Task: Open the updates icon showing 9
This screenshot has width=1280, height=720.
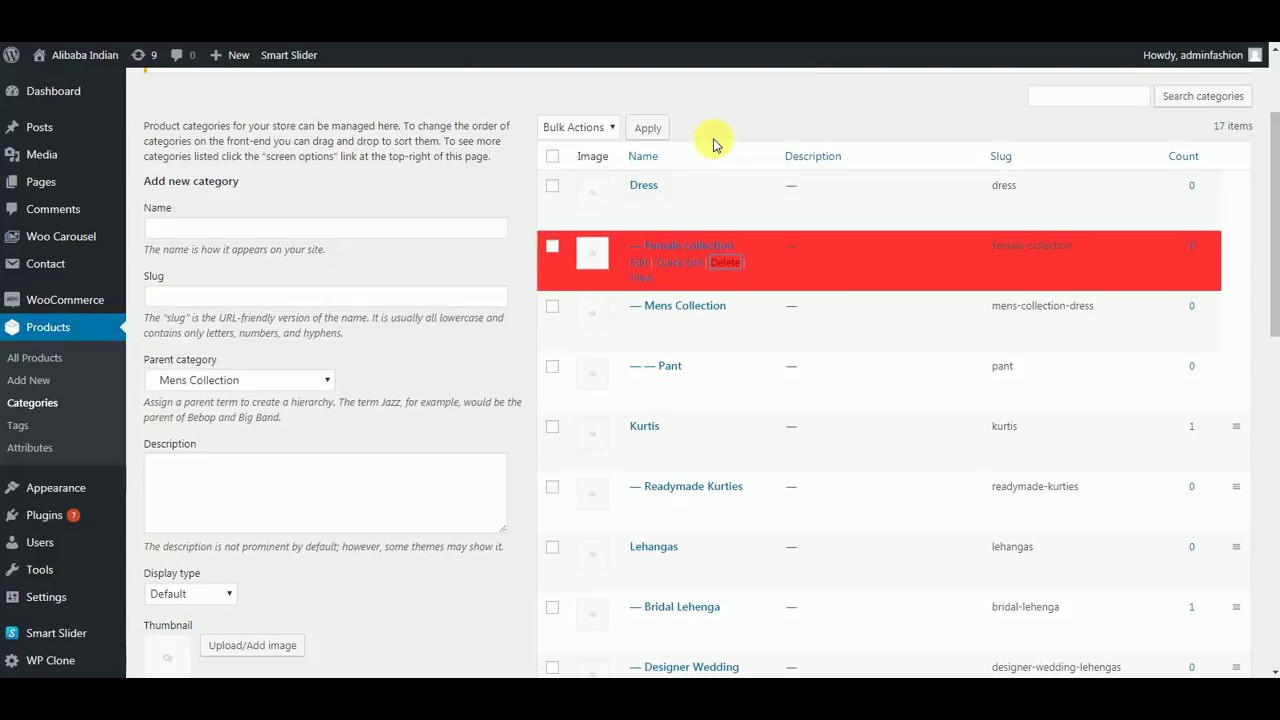Action: 138,55
